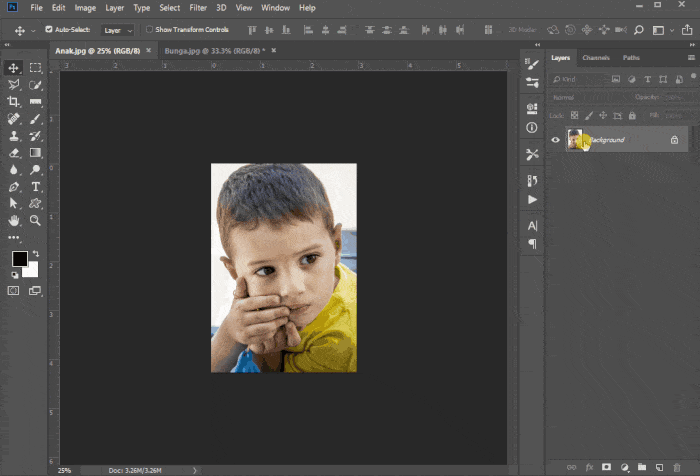Set the foreground color swatch
This screenshot has width=700, height=476.
tap(20, 259)
